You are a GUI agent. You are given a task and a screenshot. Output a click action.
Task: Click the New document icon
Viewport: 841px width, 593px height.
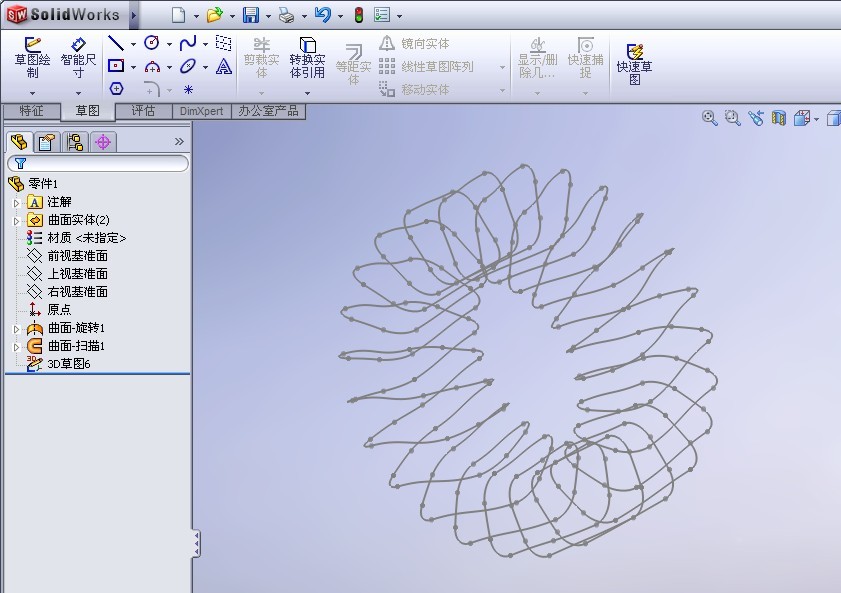pos(179,15)
